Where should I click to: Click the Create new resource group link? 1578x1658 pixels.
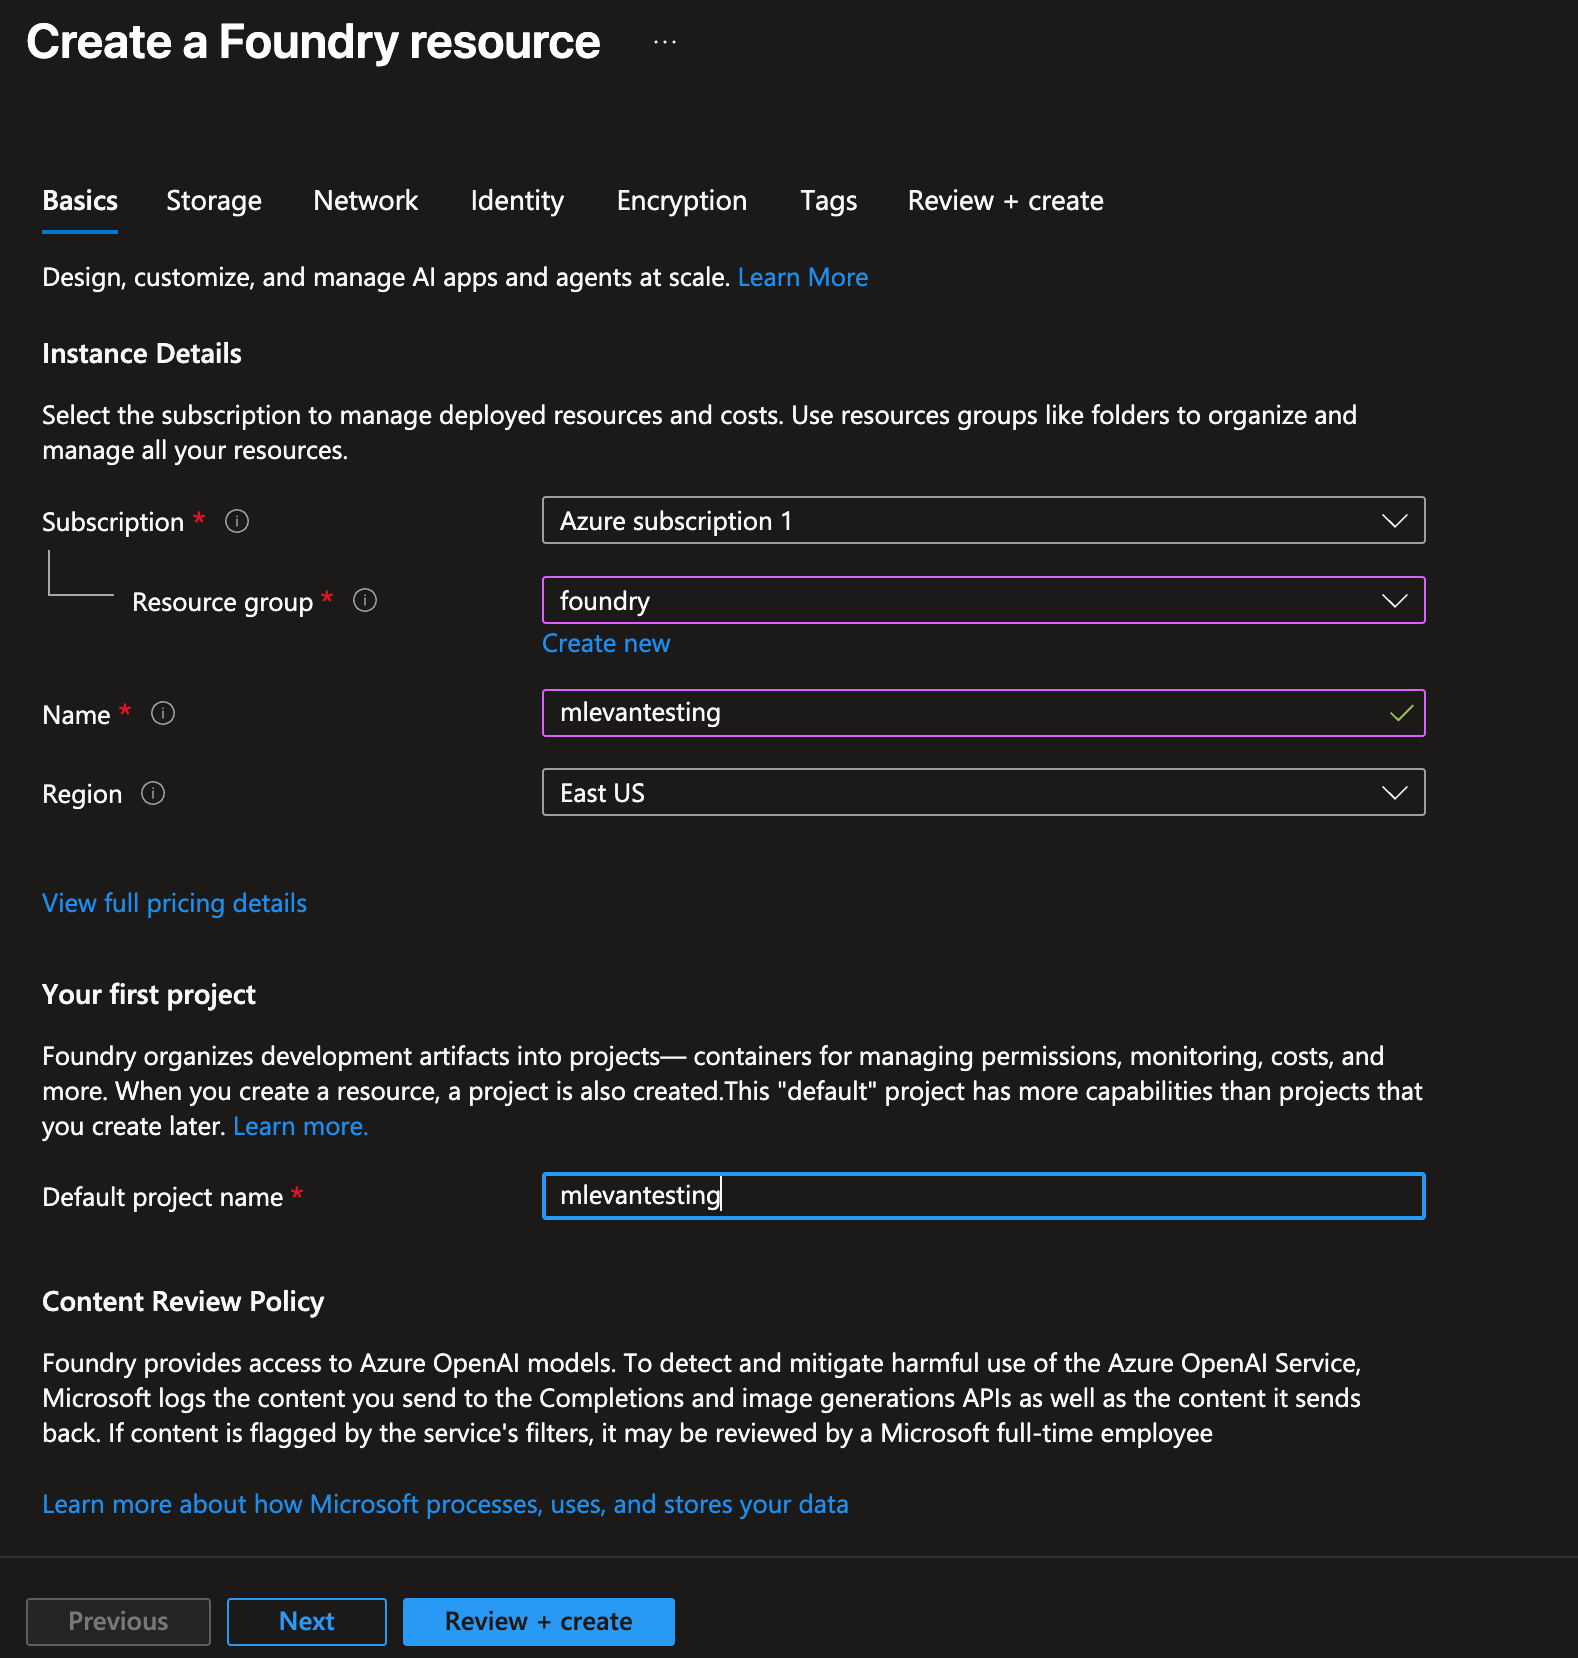[x=606, y=643]
